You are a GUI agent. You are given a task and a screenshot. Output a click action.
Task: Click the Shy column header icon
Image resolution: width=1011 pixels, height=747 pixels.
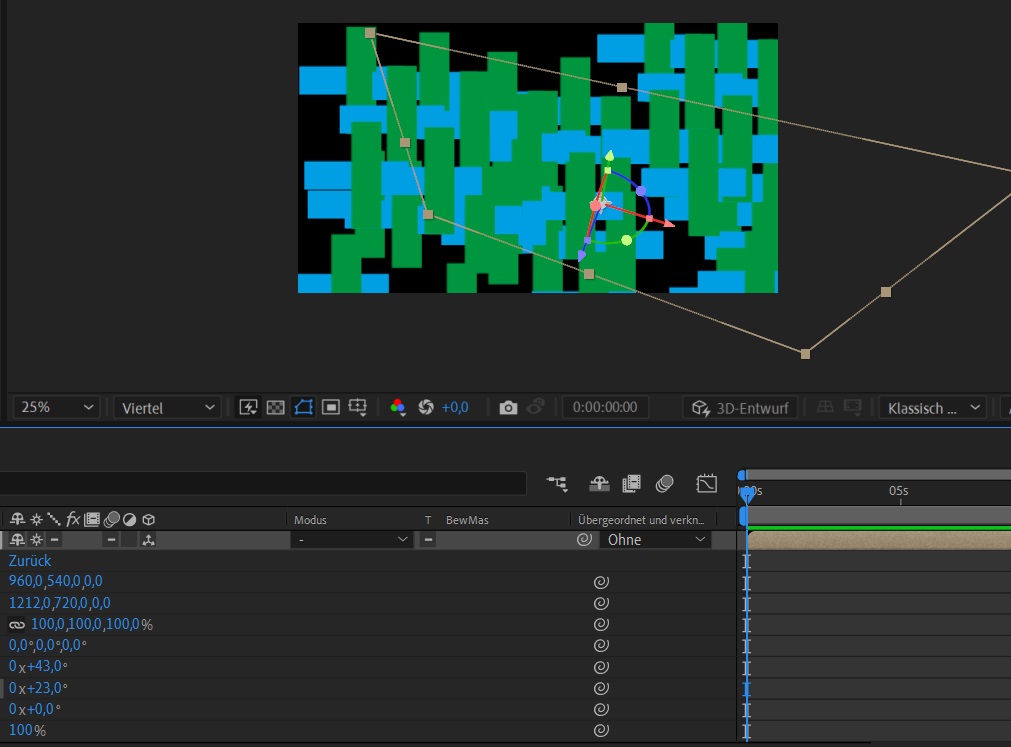tap(17, 519)
